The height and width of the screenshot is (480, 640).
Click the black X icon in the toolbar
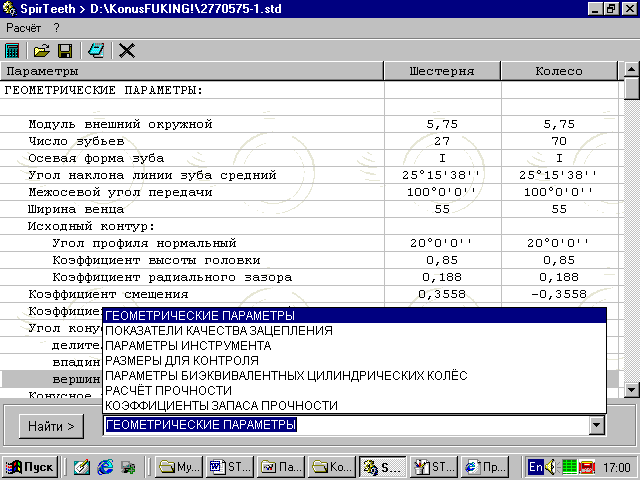pos(127,50)
